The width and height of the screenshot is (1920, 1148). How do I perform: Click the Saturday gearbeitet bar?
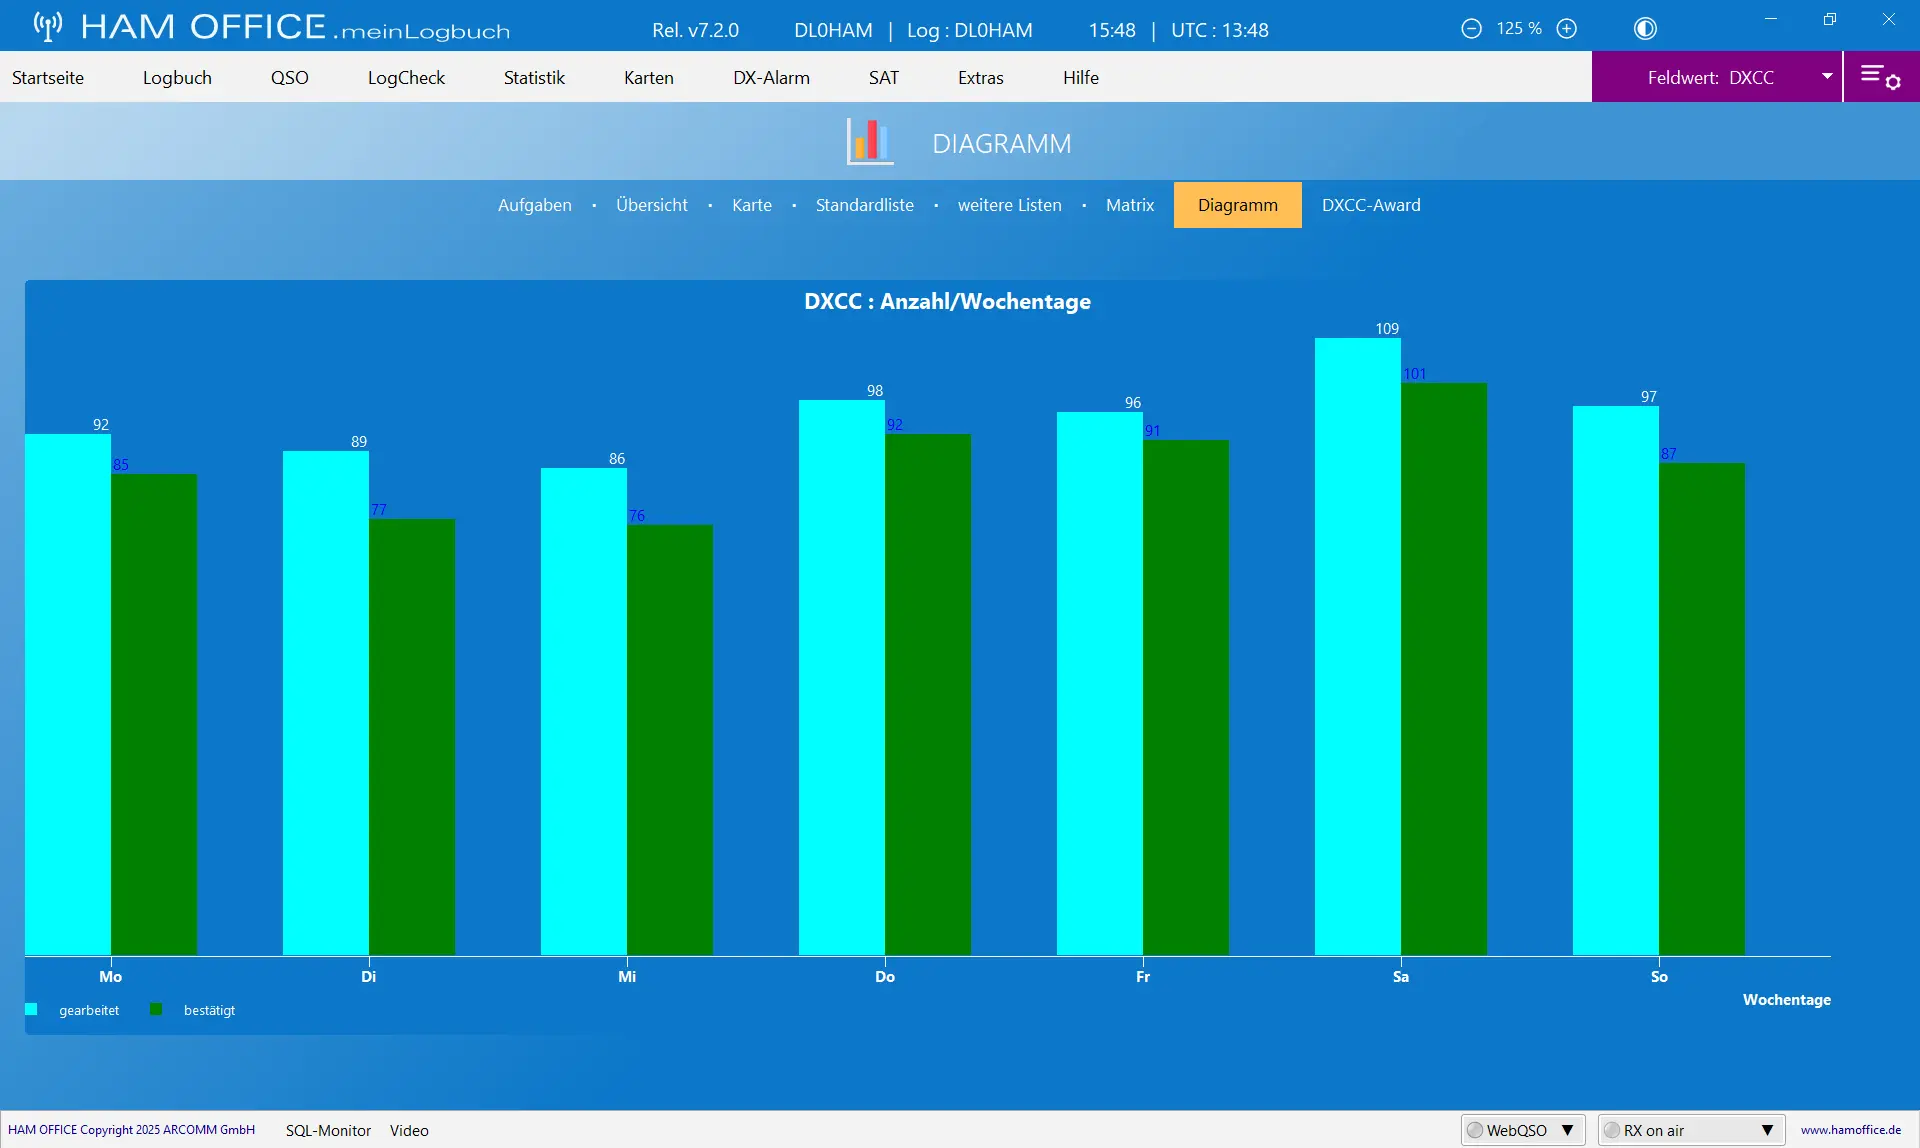pyautogui.click(x=1358, y=646)
